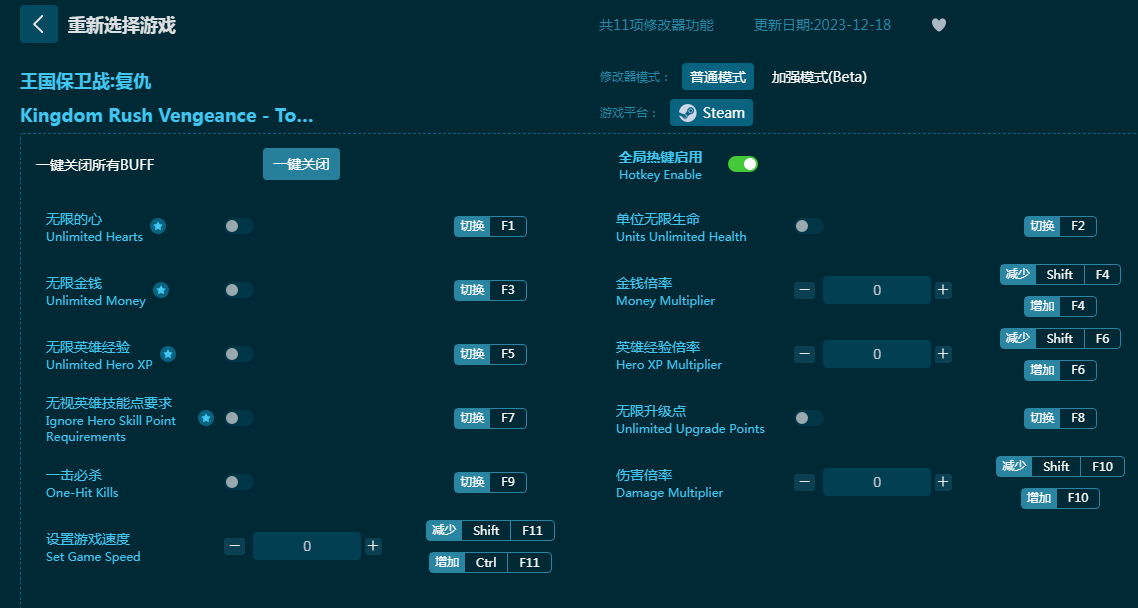Click the Set Game Speed label
Image resolution: width=1138 pixels, height=608 pixels.
(93, 556)
